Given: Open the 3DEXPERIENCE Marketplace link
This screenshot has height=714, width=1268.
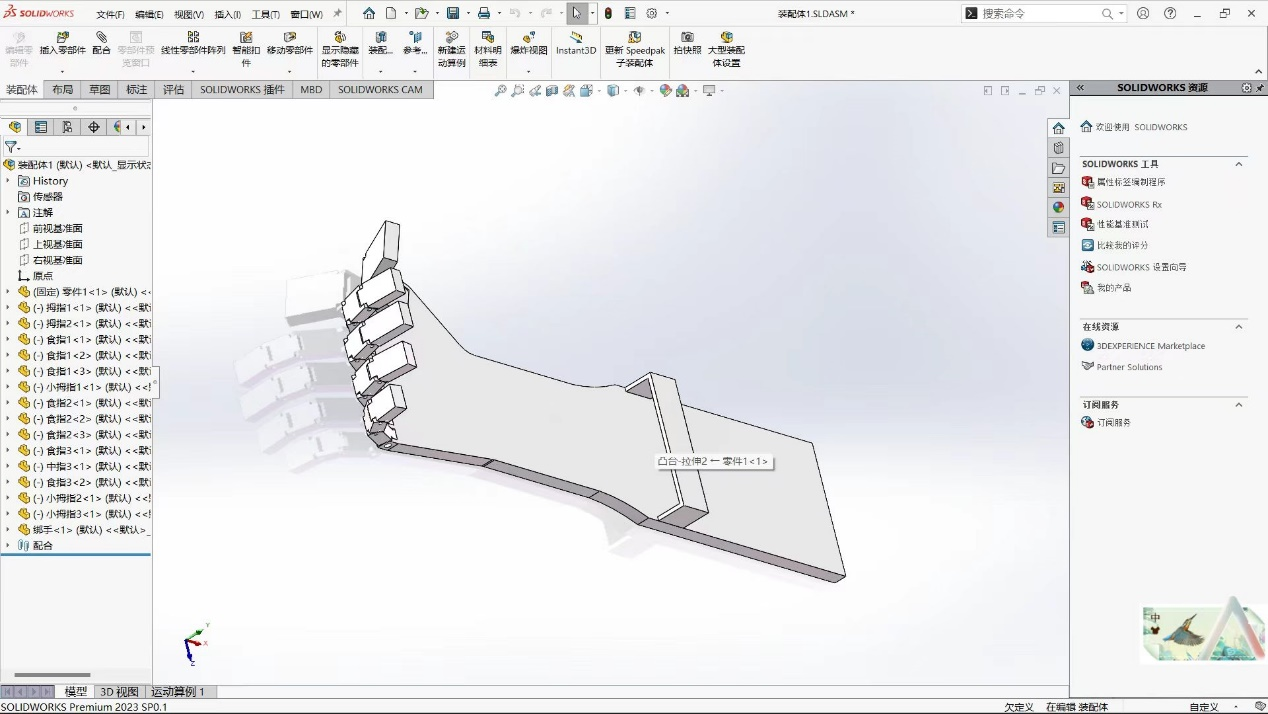Looking at the screenshot, I should click(1150, 346).
